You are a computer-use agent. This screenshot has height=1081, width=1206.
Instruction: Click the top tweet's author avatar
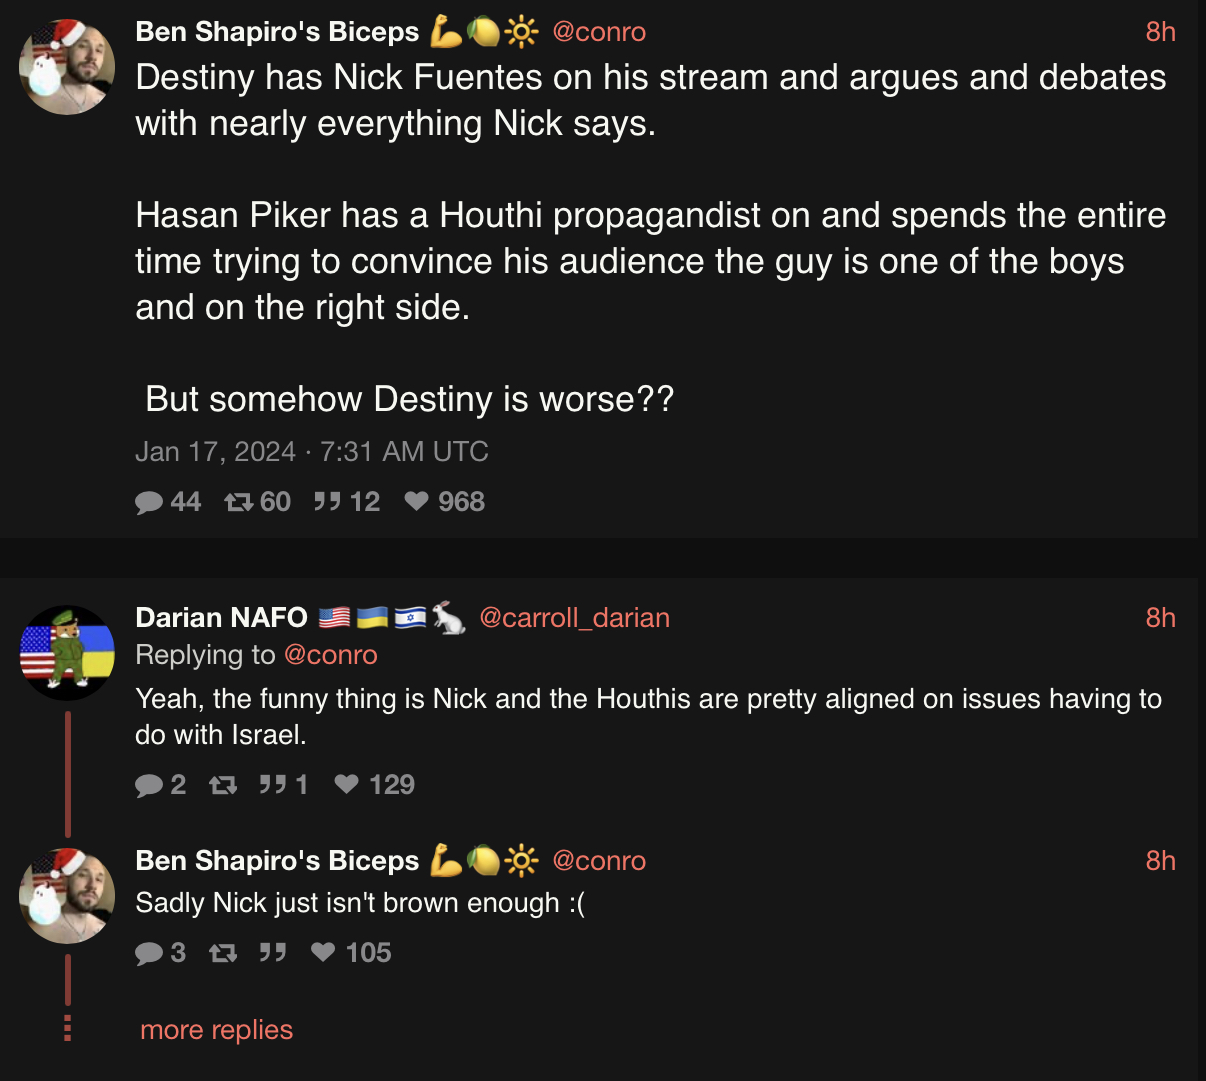click(67, 67)
